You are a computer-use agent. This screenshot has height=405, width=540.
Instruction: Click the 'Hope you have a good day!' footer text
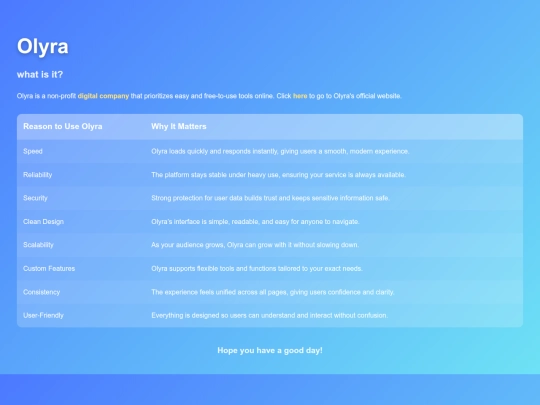point(270,350)
